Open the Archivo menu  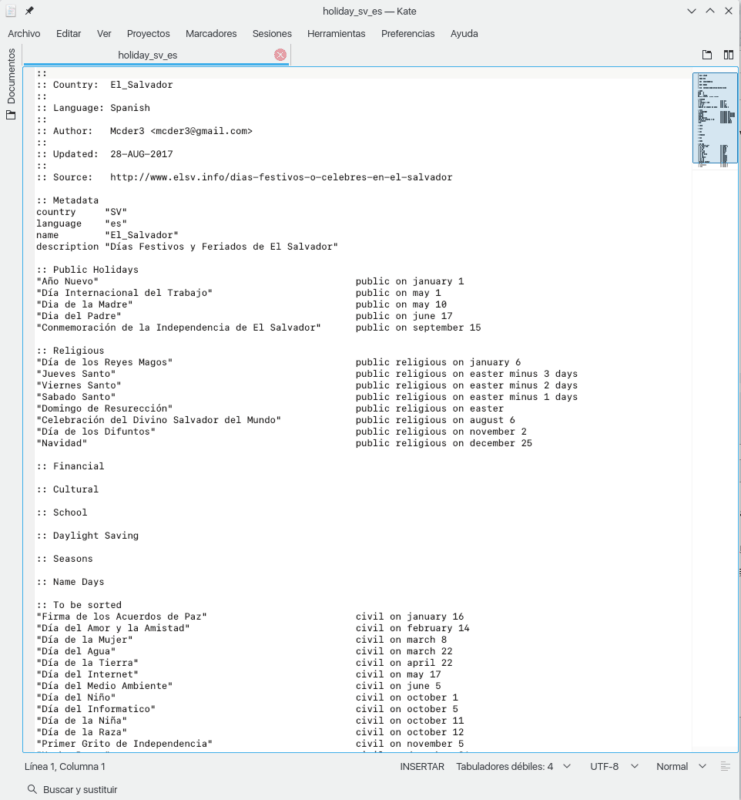pos(24,33)
